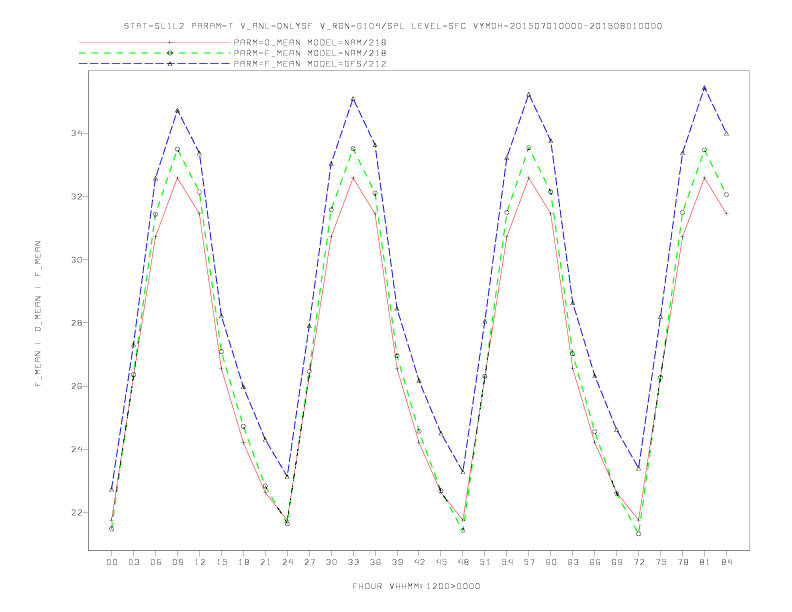This screenshot has width=792, height=612.
Task: Click x-axis tick label 69
Action: (x=617, y=562)
